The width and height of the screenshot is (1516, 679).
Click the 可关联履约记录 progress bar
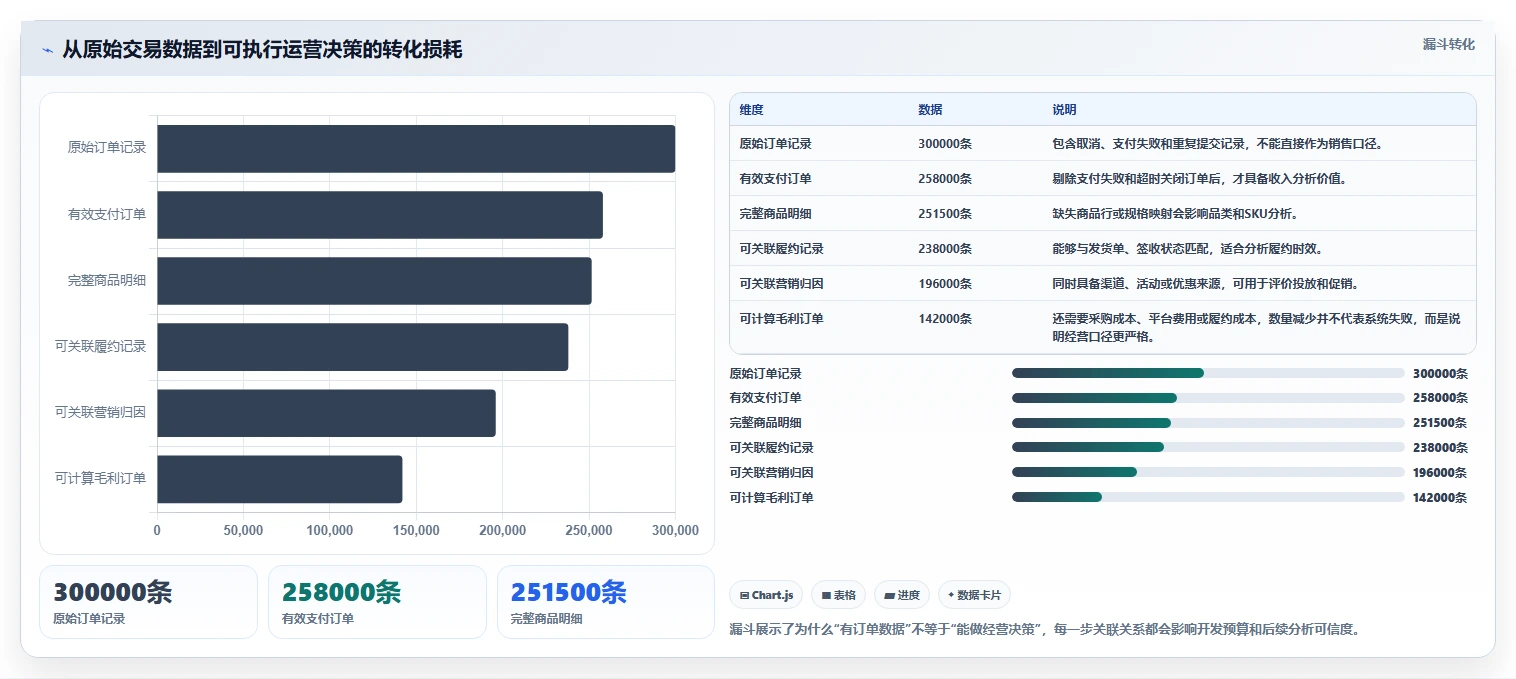click(1208, 448)
